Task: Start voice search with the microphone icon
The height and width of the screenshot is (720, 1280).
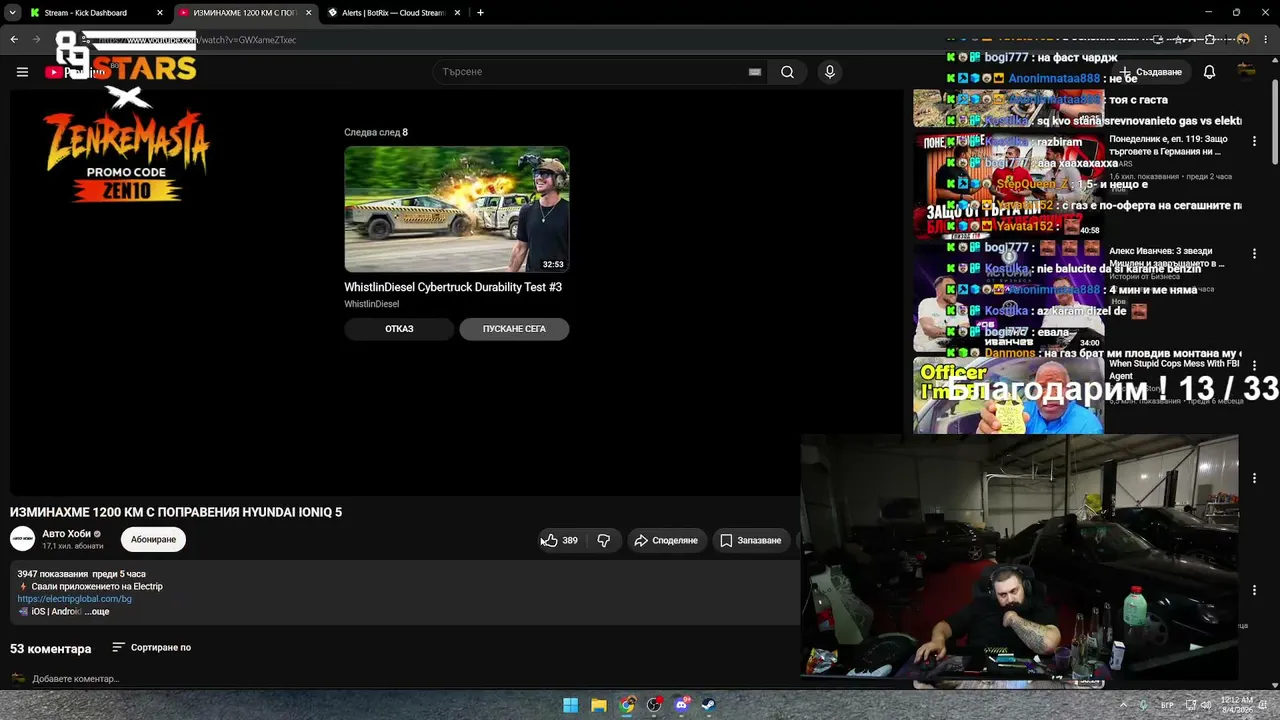Action: [829, 72]
